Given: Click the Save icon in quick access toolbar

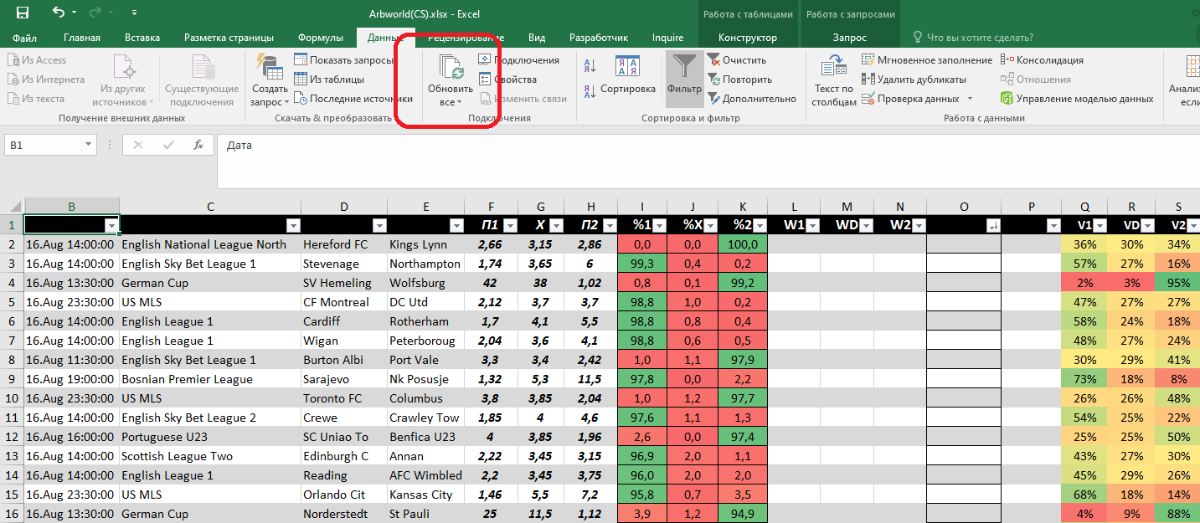Looking at the screenshot, I should (x=22, y=13).
